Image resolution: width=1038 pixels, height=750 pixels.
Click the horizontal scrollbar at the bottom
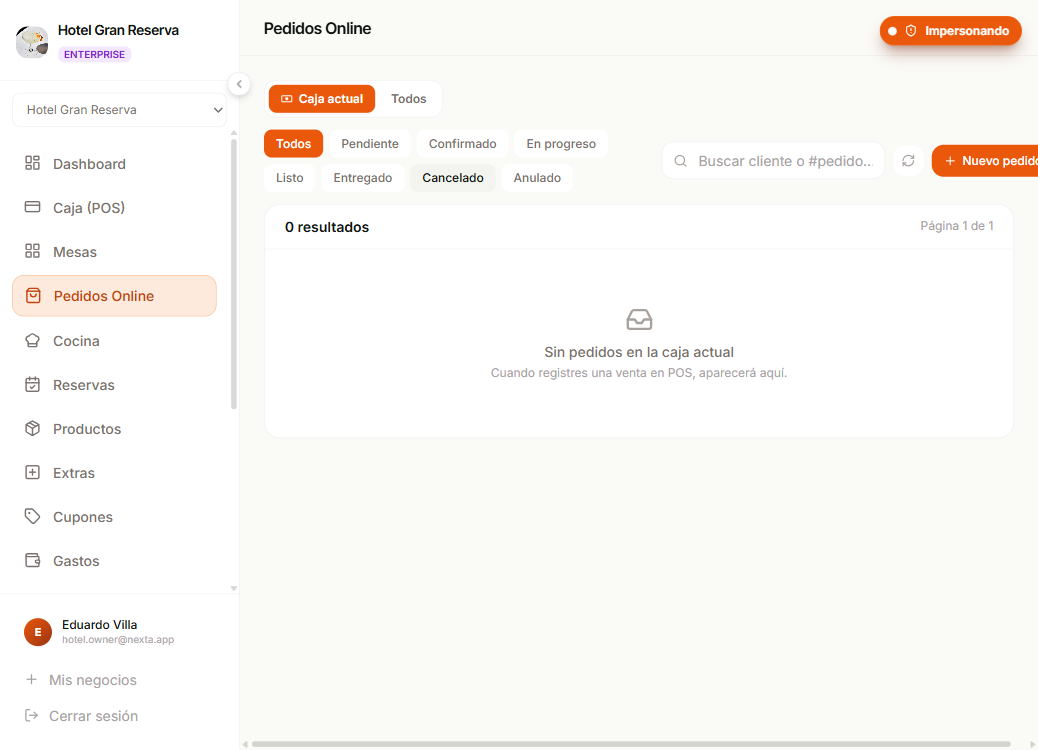[x=632, y=744]
